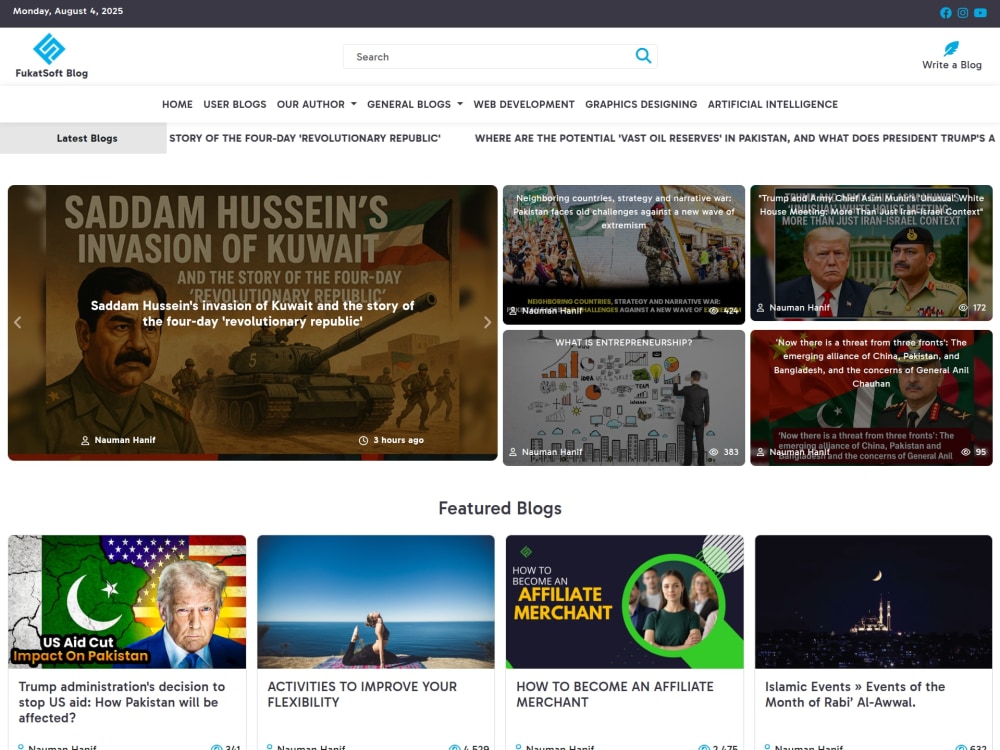Go to previous slide with left arrow
Screen dimensions: 1000x750
18,322
